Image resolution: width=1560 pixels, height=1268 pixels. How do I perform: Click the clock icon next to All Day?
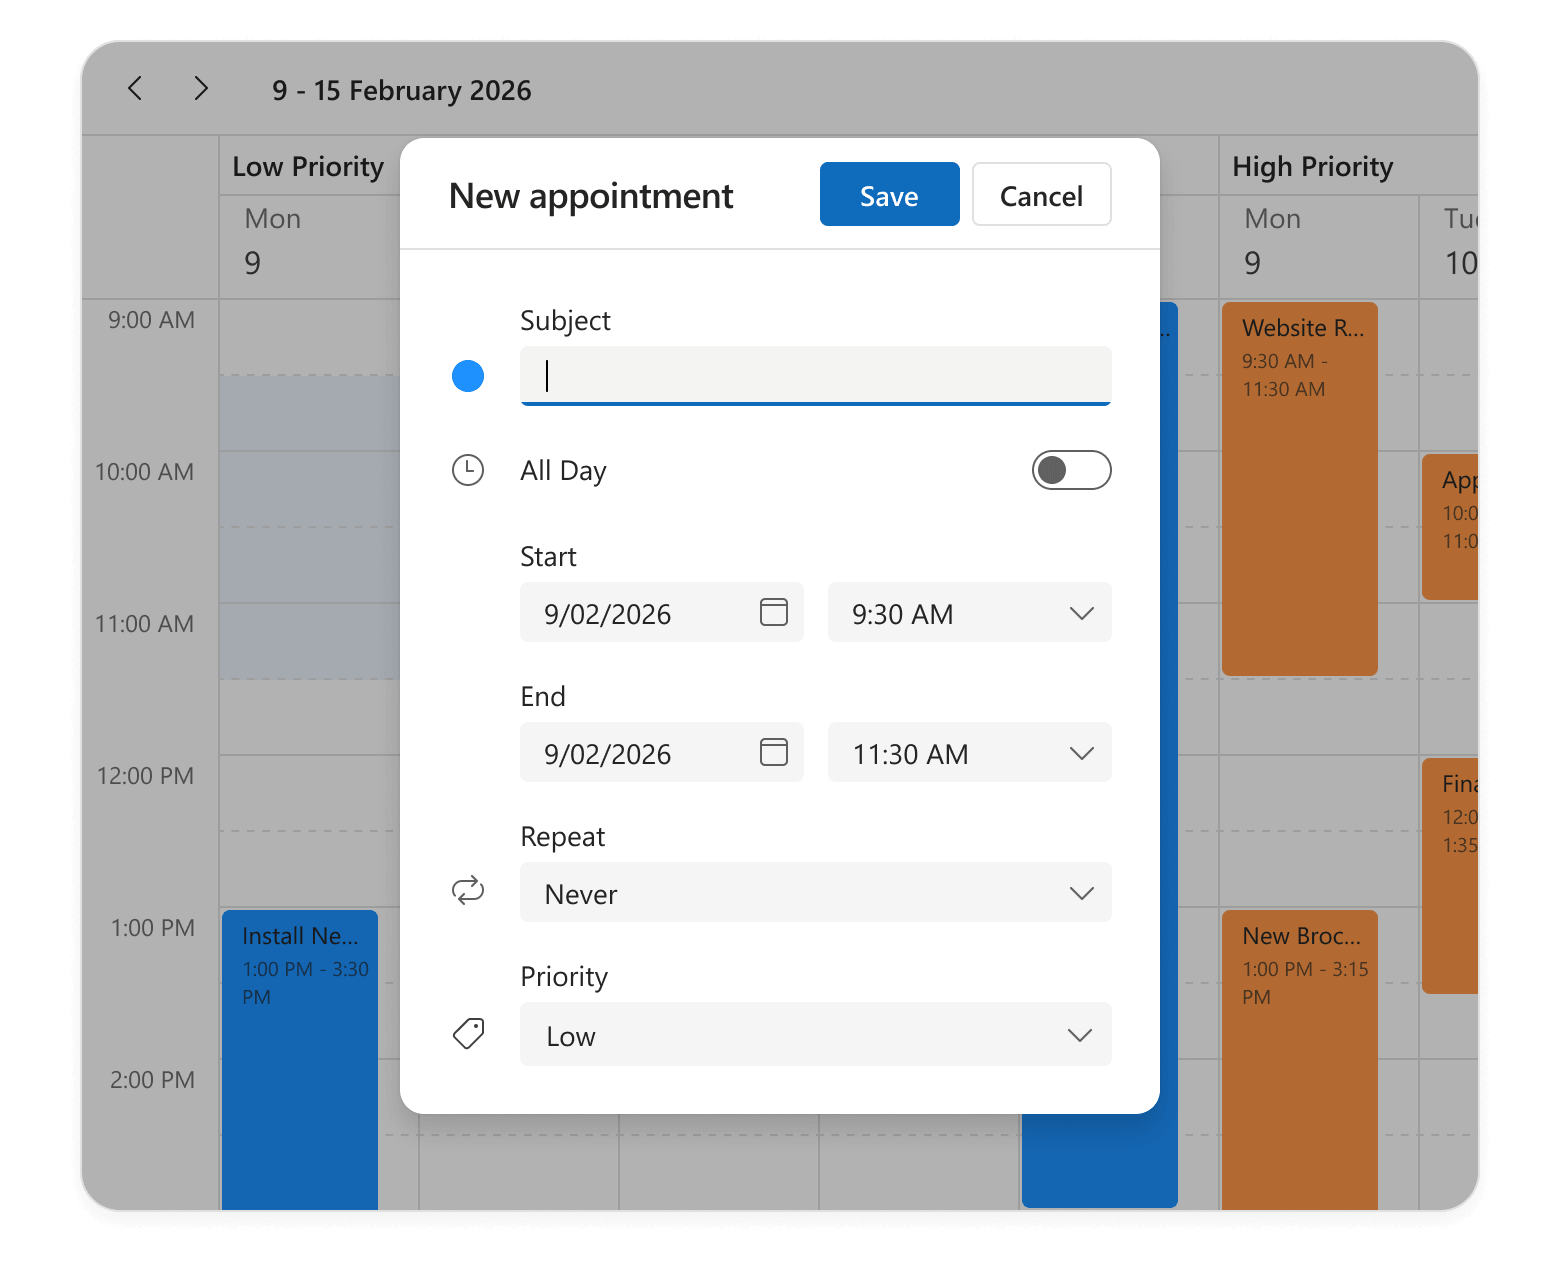tap(468, 470)
